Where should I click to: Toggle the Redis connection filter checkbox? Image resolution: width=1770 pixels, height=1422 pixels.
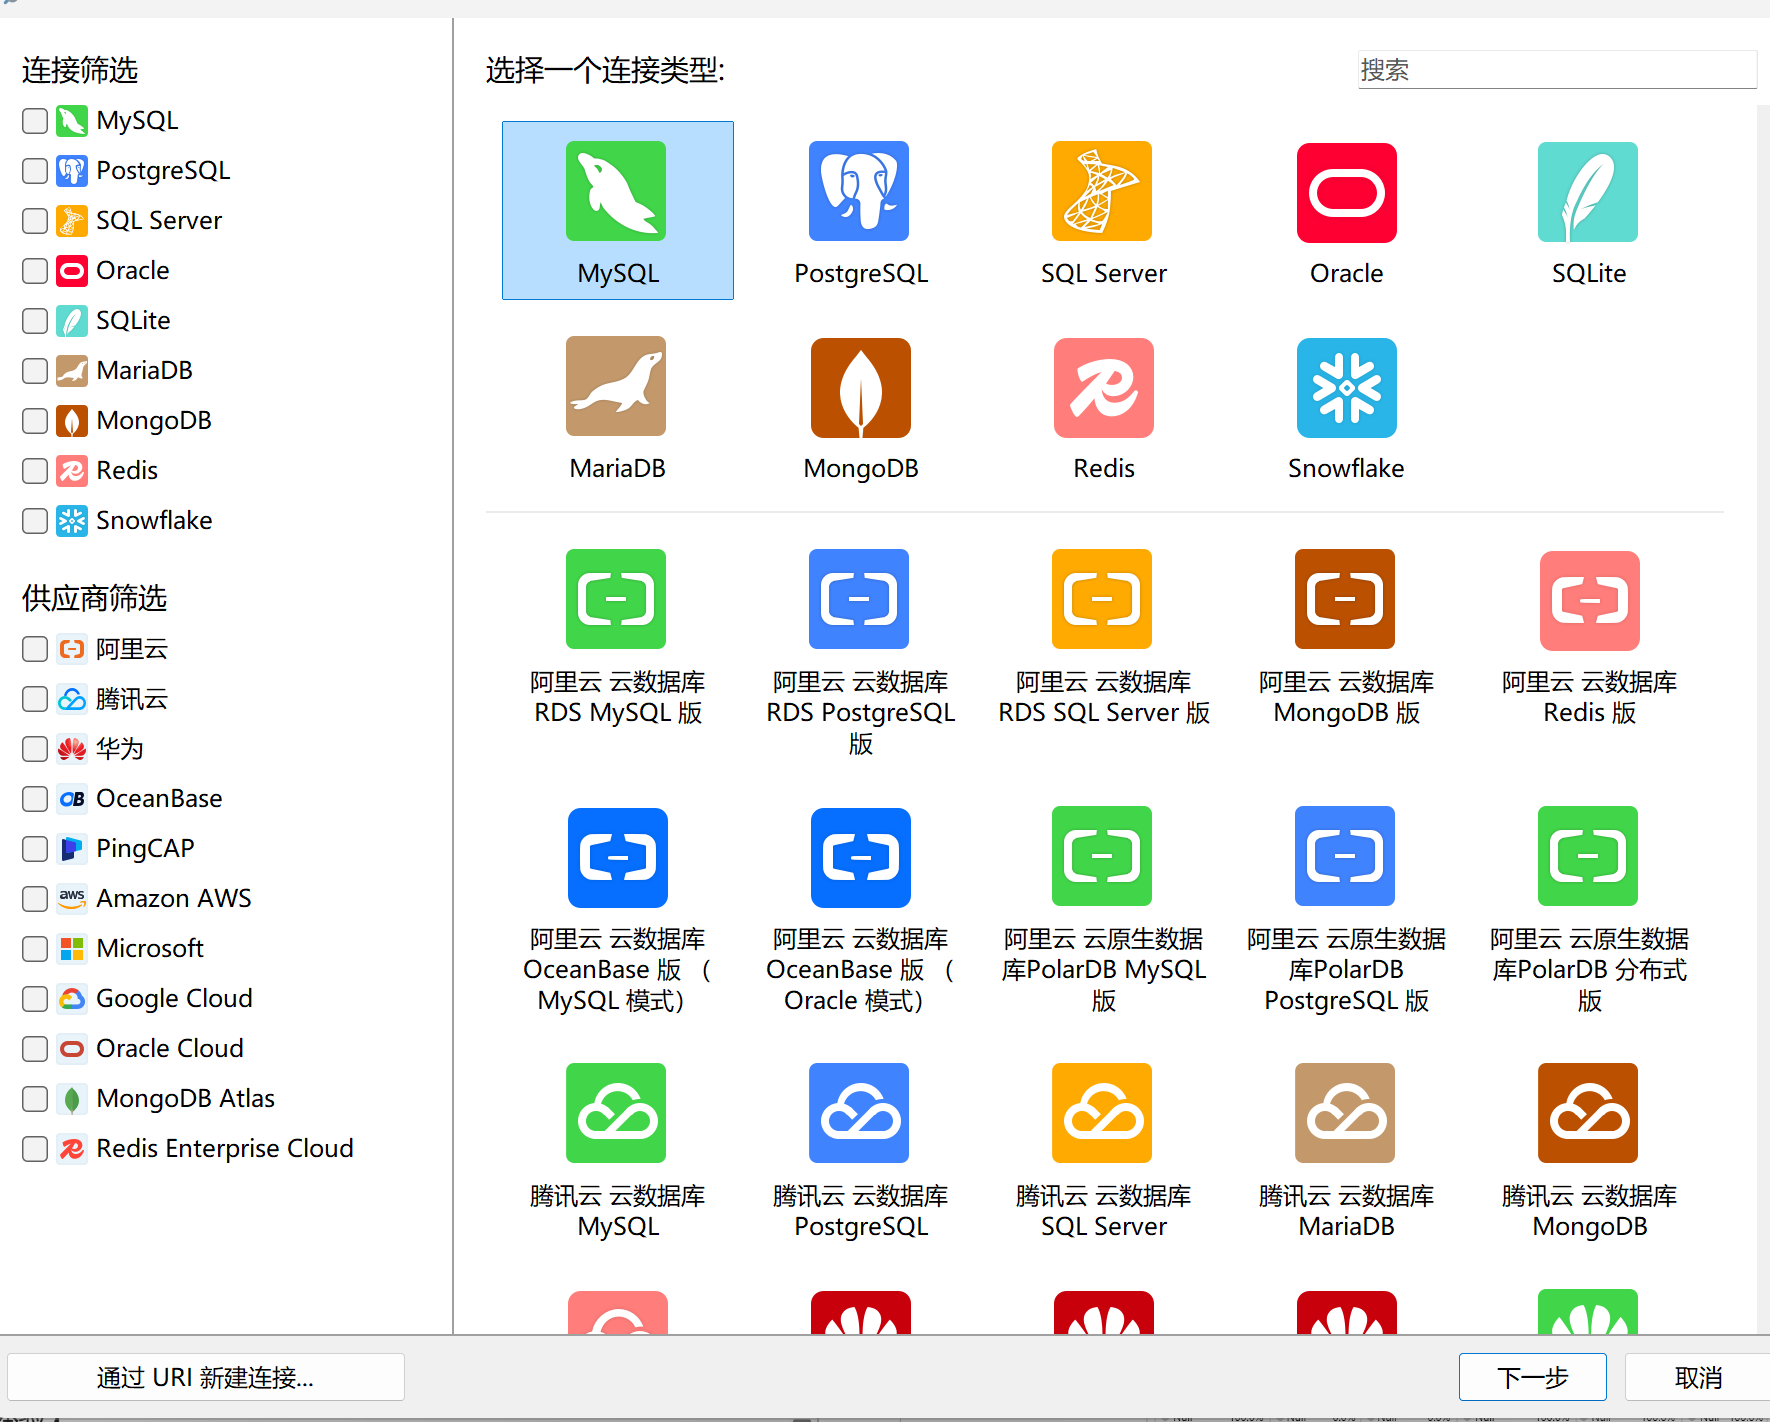[x=35, y=471]
